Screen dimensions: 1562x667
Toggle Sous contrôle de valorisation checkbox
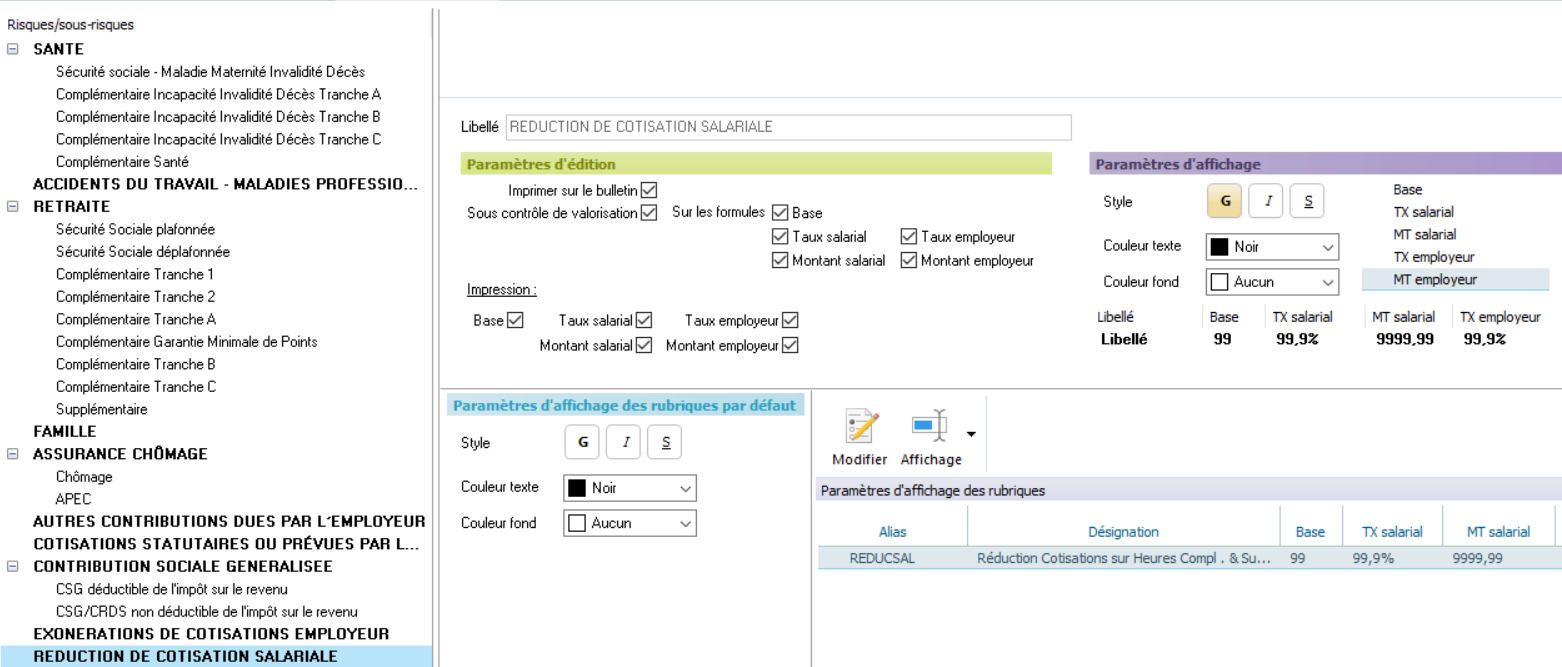[x=649, y=213]
